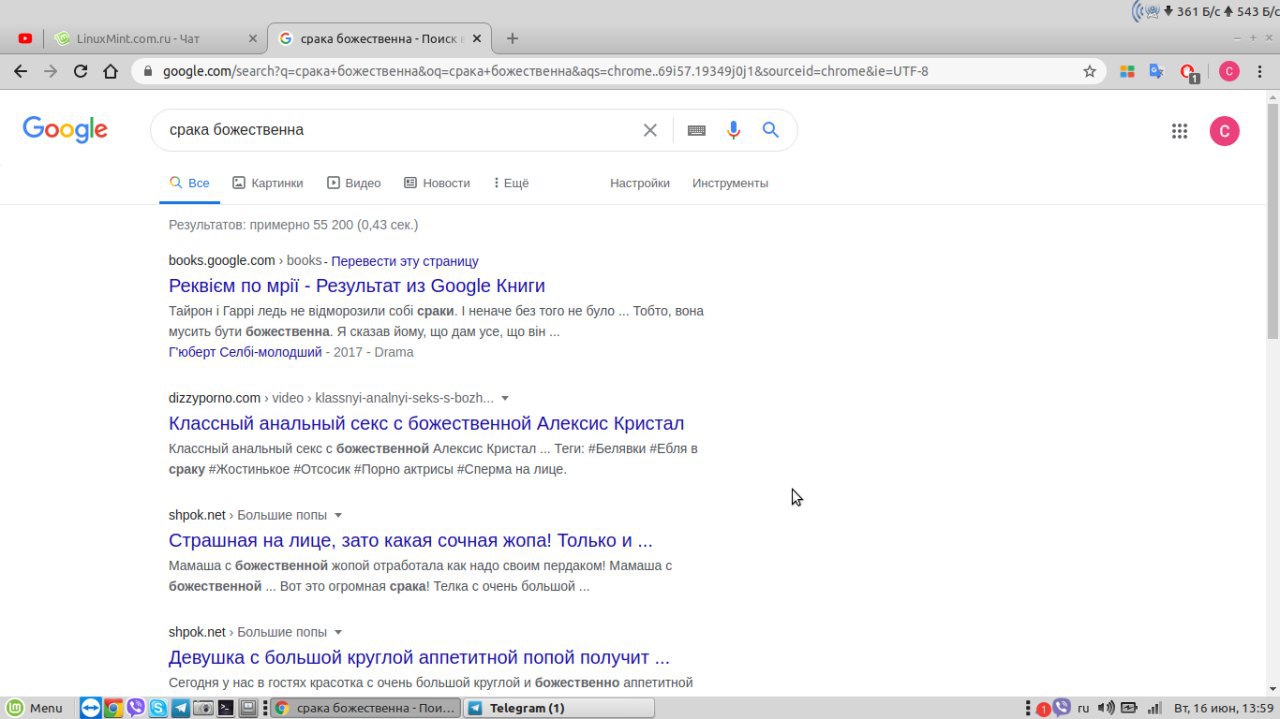Launch Viber from the panel launcher
The width and height of the screenshot is (1280, 719).
[135, 708]
